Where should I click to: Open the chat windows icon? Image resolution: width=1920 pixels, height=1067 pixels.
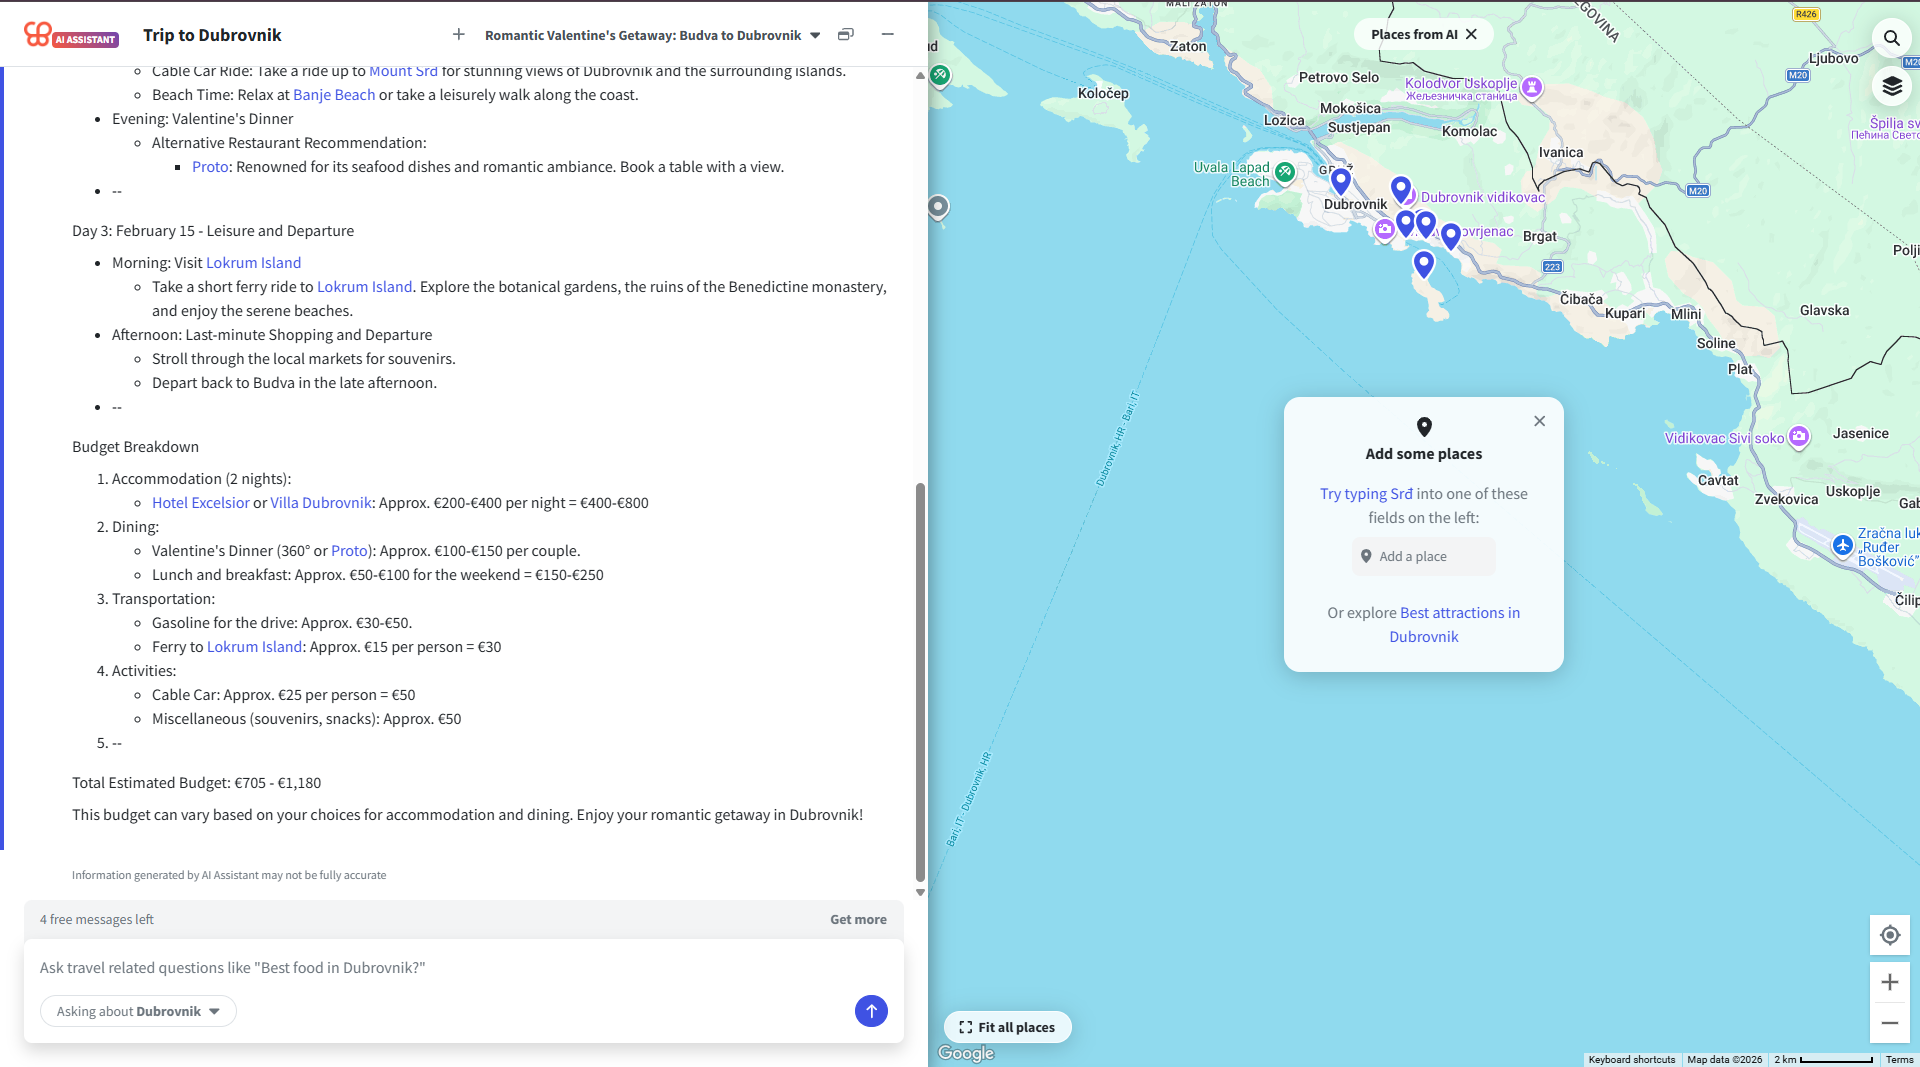(846, 35)
